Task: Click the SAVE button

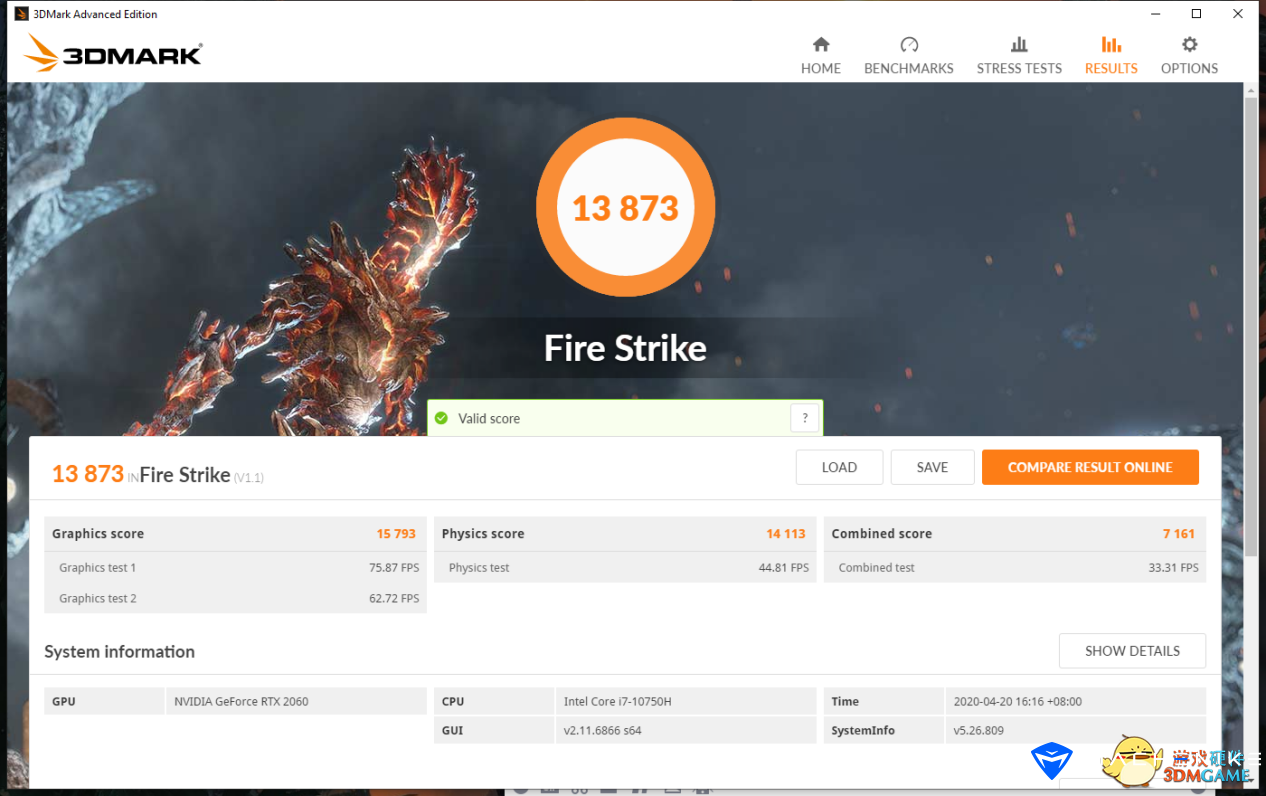Action: click(x=932, y=467)
